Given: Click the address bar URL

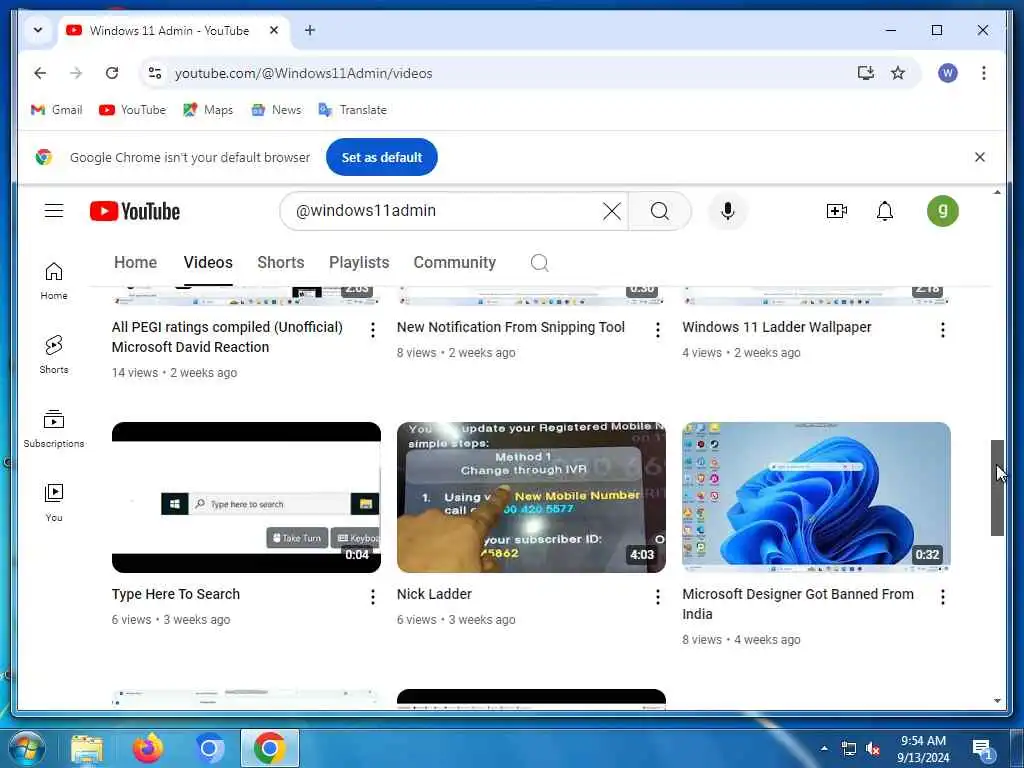Looking at the screenshot, I should [x=303, y=73].
